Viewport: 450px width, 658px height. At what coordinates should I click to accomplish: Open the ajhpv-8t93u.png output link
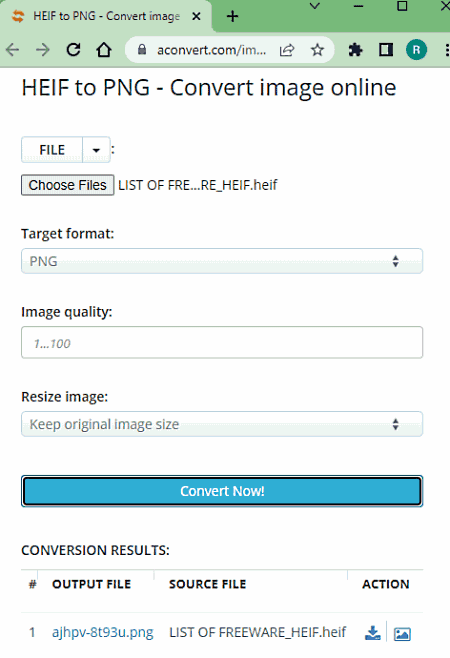point(102,632)
